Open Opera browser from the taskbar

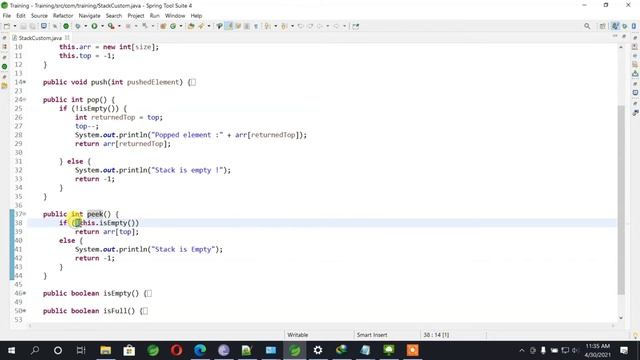[x=176, y=350]
